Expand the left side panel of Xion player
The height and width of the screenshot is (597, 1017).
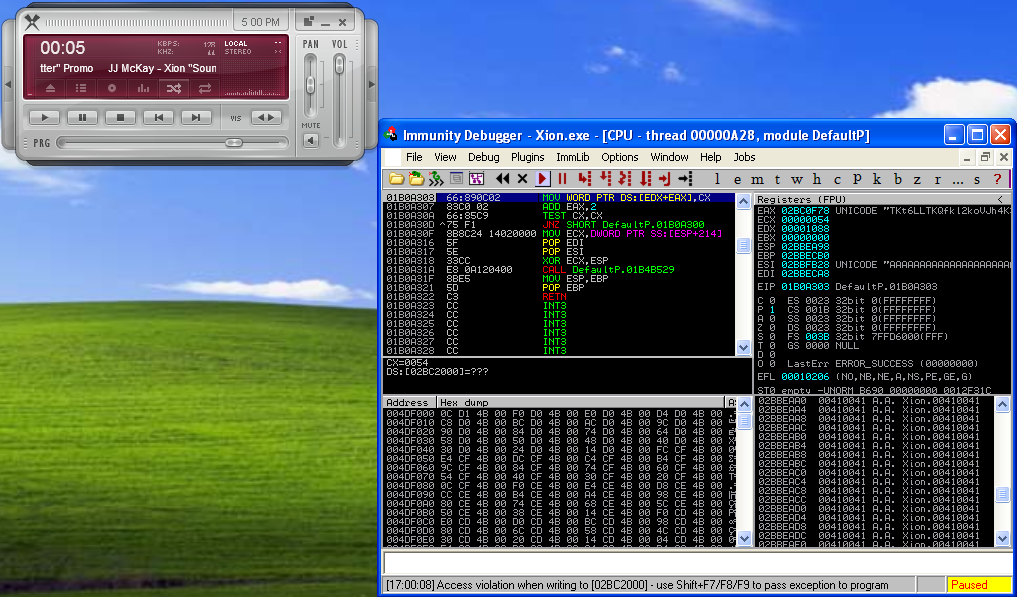pyautogui.click(x=9, y=84)
